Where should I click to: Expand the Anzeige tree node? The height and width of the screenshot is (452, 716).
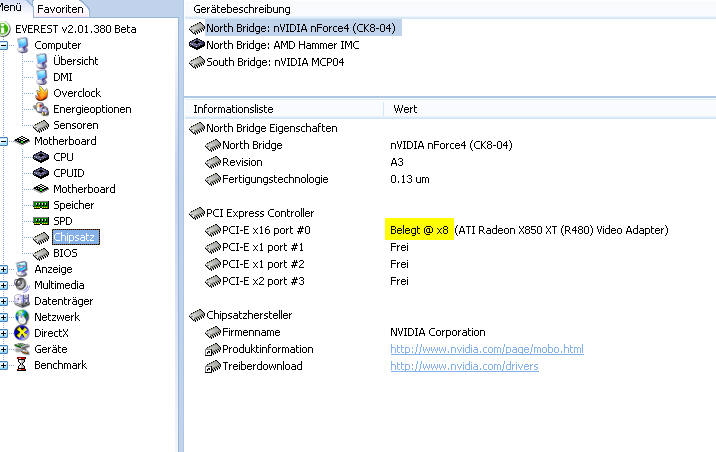(4, 269)
